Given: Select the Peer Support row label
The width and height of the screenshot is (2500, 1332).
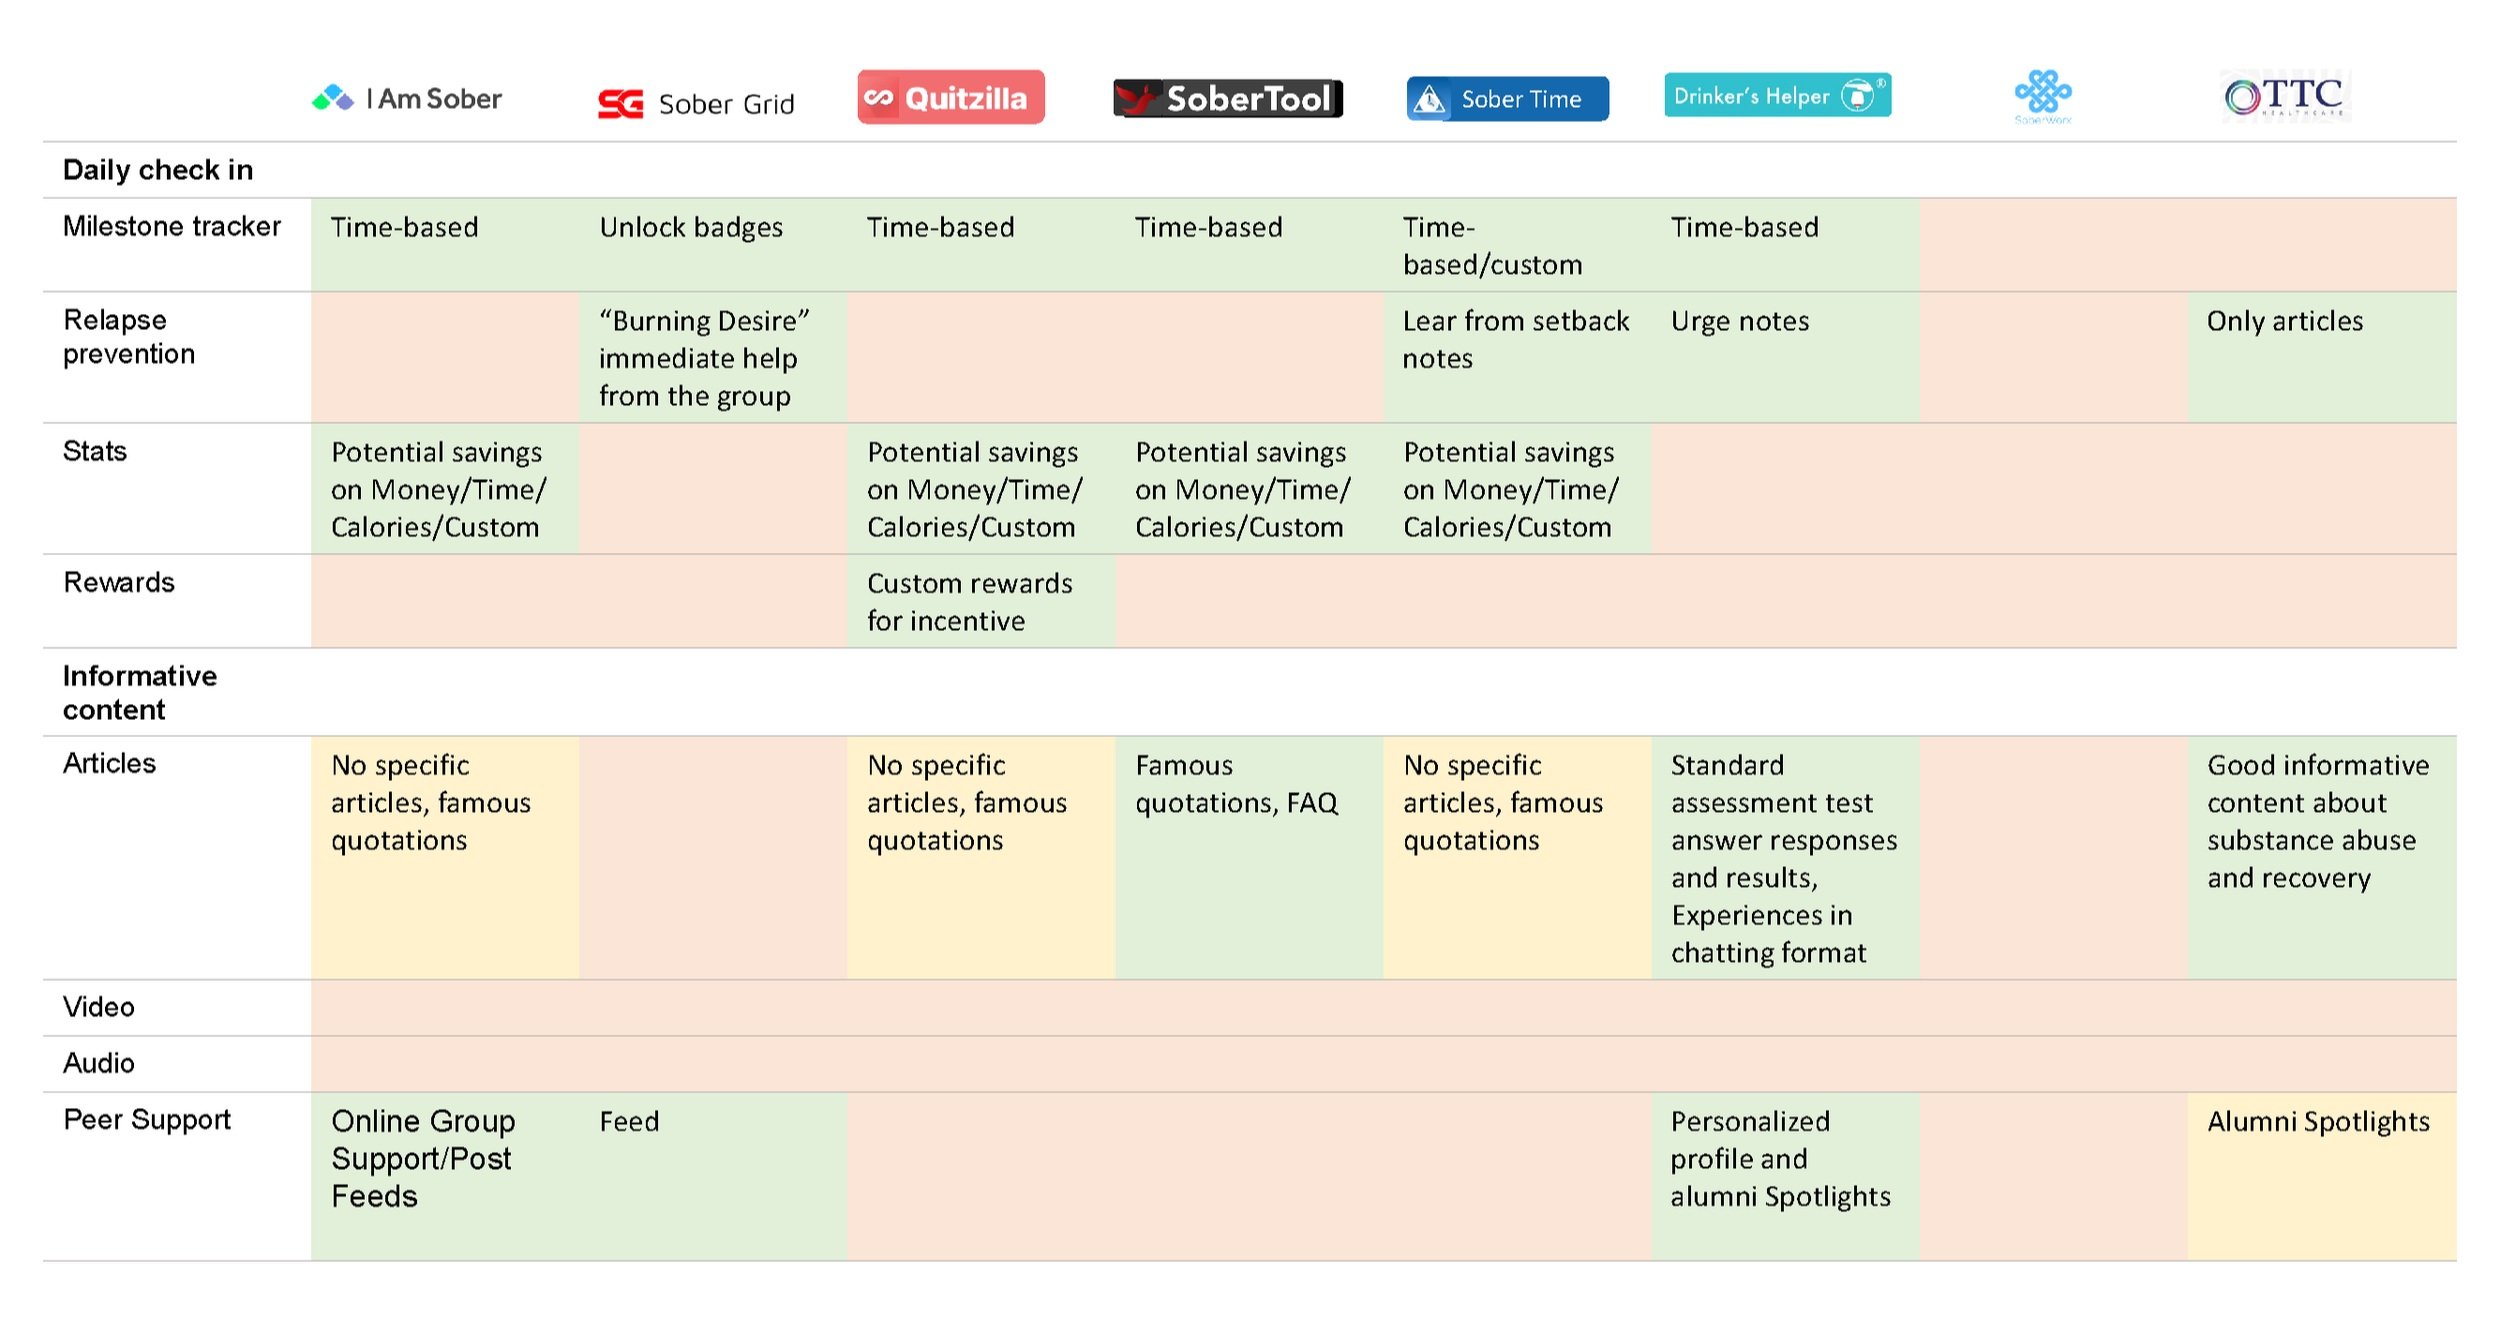Looking at the screenshot, I should 147,1119.
